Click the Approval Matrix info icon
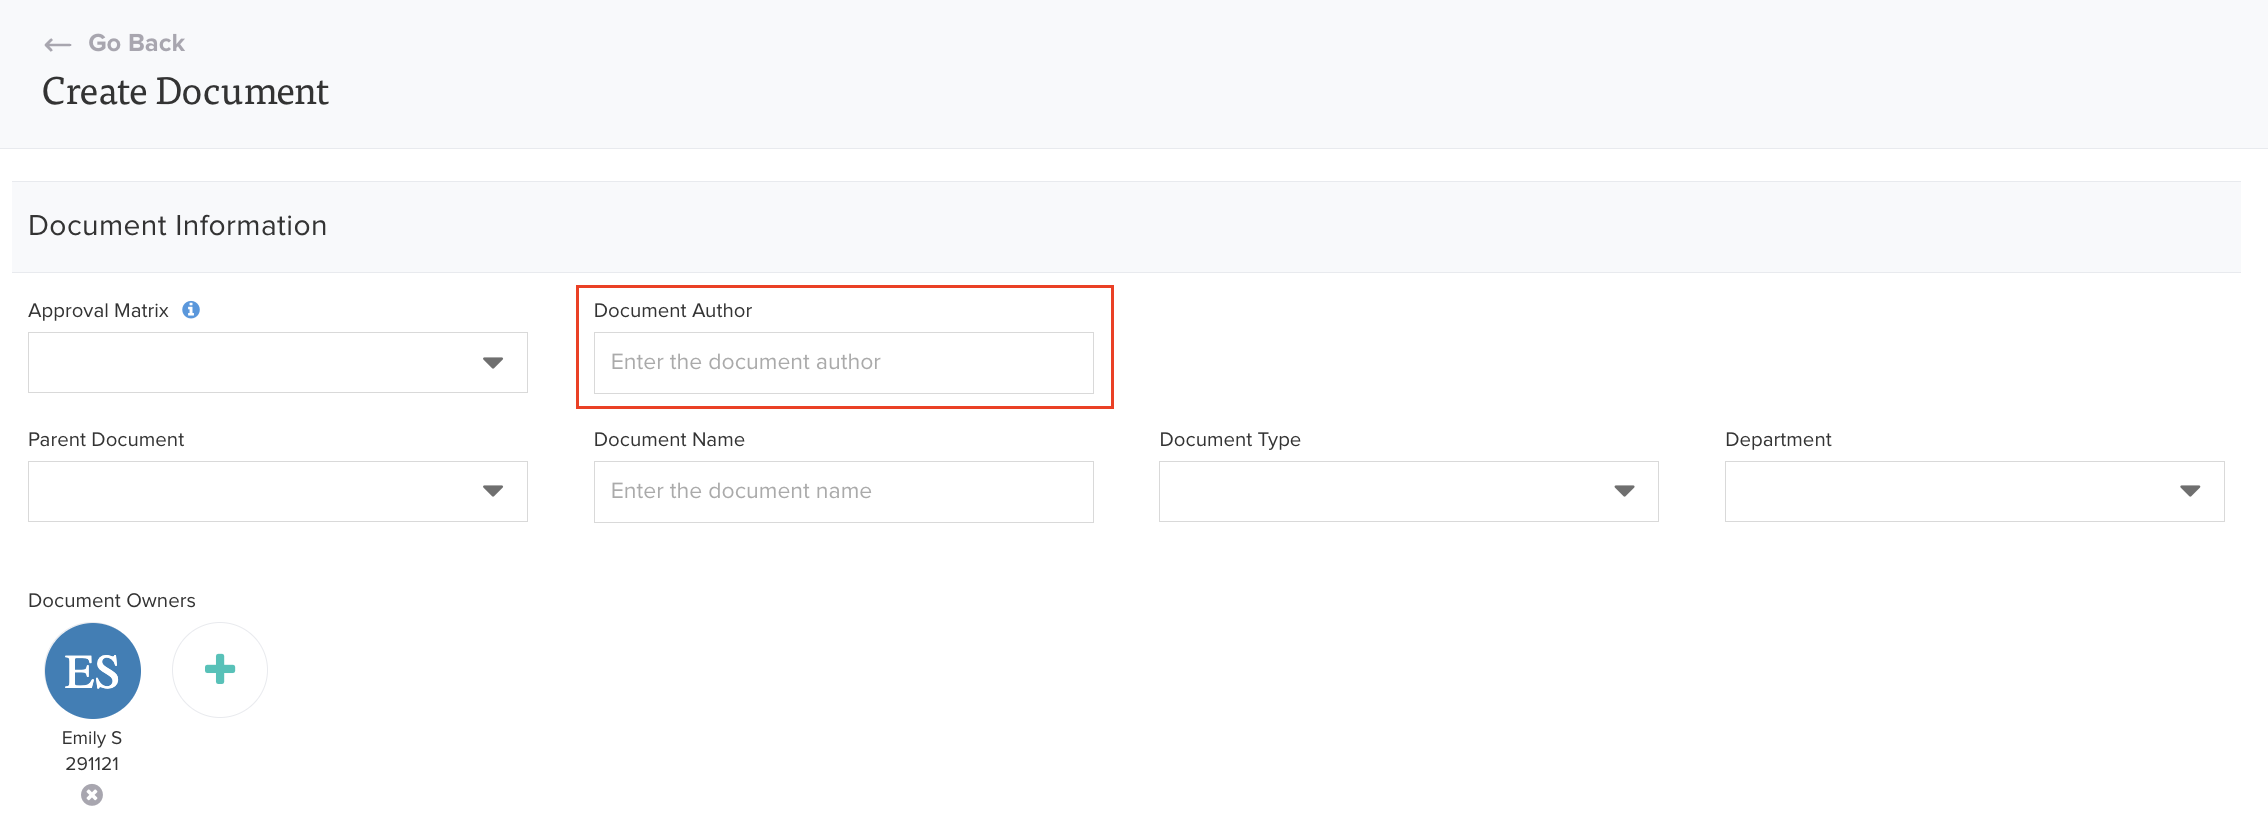This screenshot has width=2268, height=826. 191,310
